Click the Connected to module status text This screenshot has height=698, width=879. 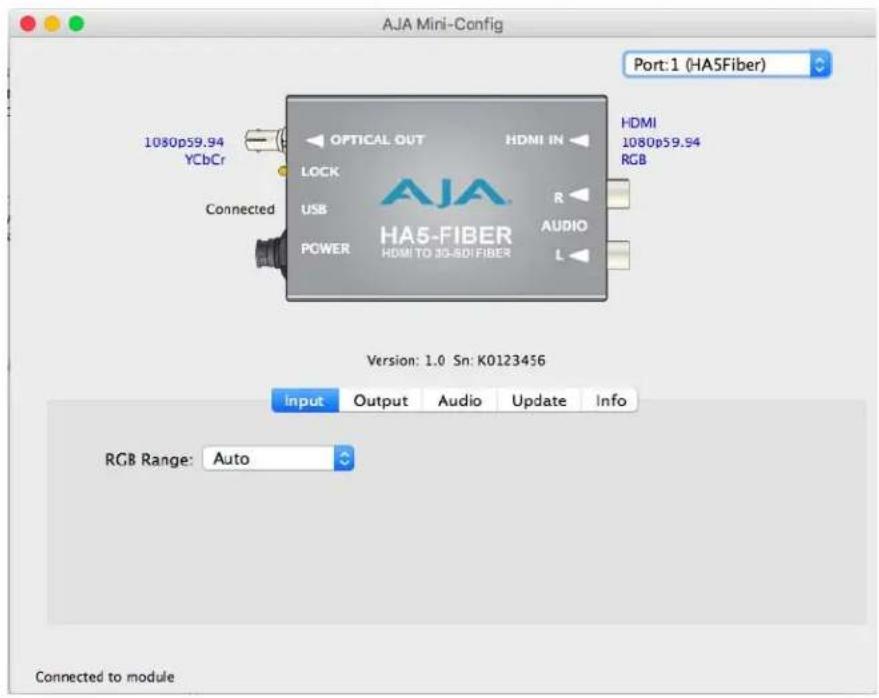pyautogui.click(x=105, y=677)
